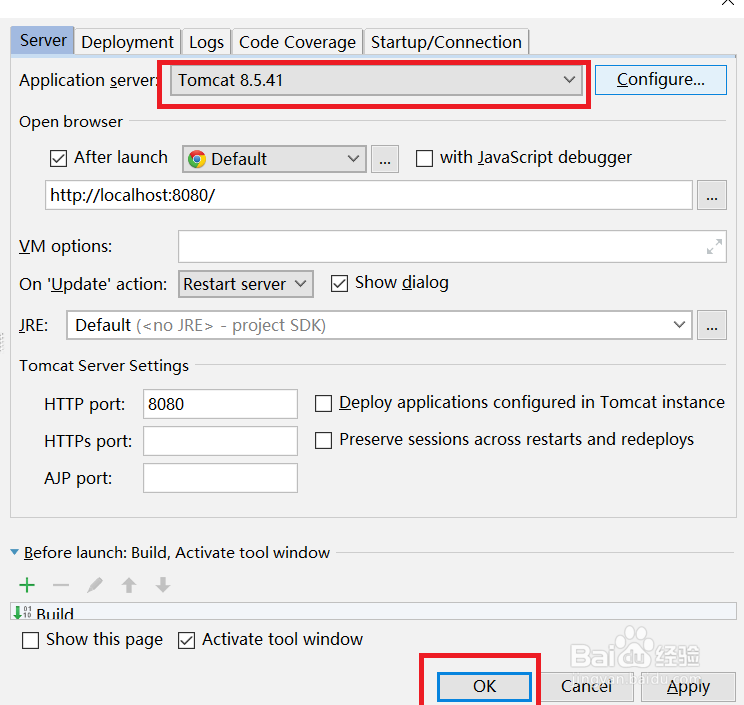The height and width of the screenshot is (705, 744).
Task: Open the Code Coverage tab
Action: tap(297, 42)
